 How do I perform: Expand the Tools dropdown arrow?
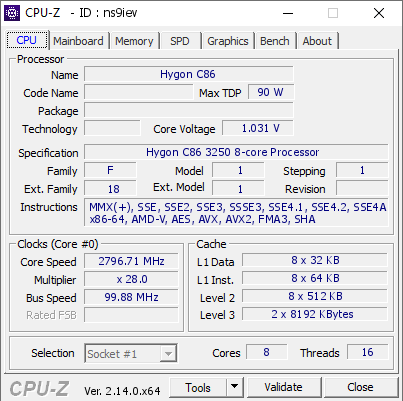[x=235, y=388]
